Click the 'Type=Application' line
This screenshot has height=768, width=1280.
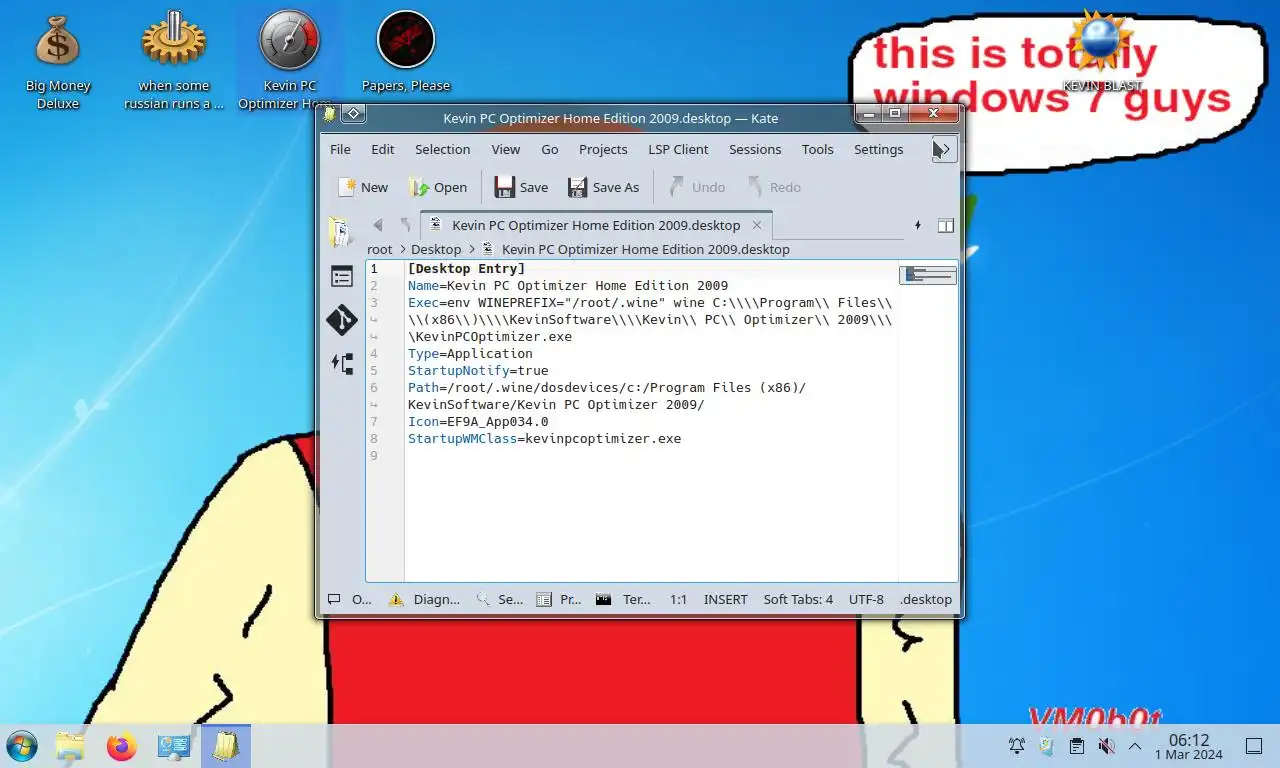click(x=470, y=354)
